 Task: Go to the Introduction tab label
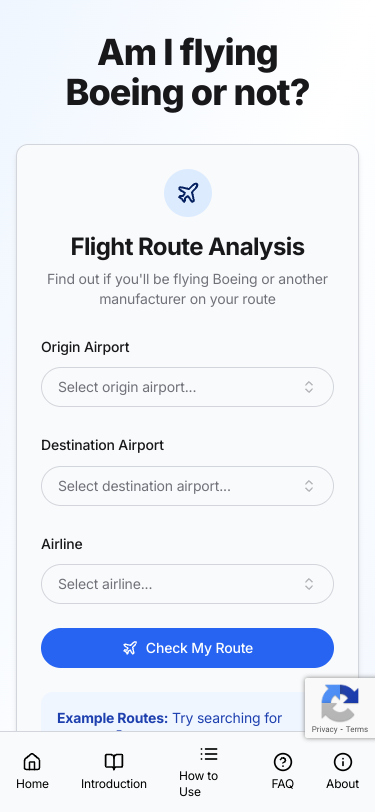[x=114, y=784]
